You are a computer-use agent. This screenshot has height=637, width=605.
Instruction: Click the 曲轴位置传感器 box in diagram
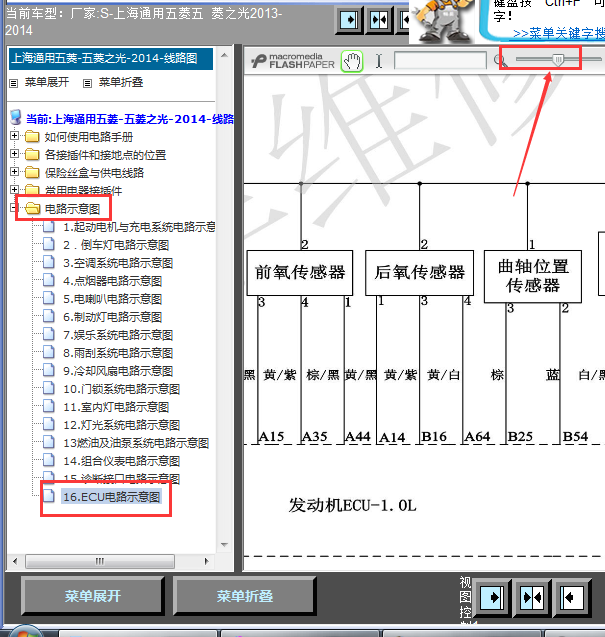tap(533, 276)
